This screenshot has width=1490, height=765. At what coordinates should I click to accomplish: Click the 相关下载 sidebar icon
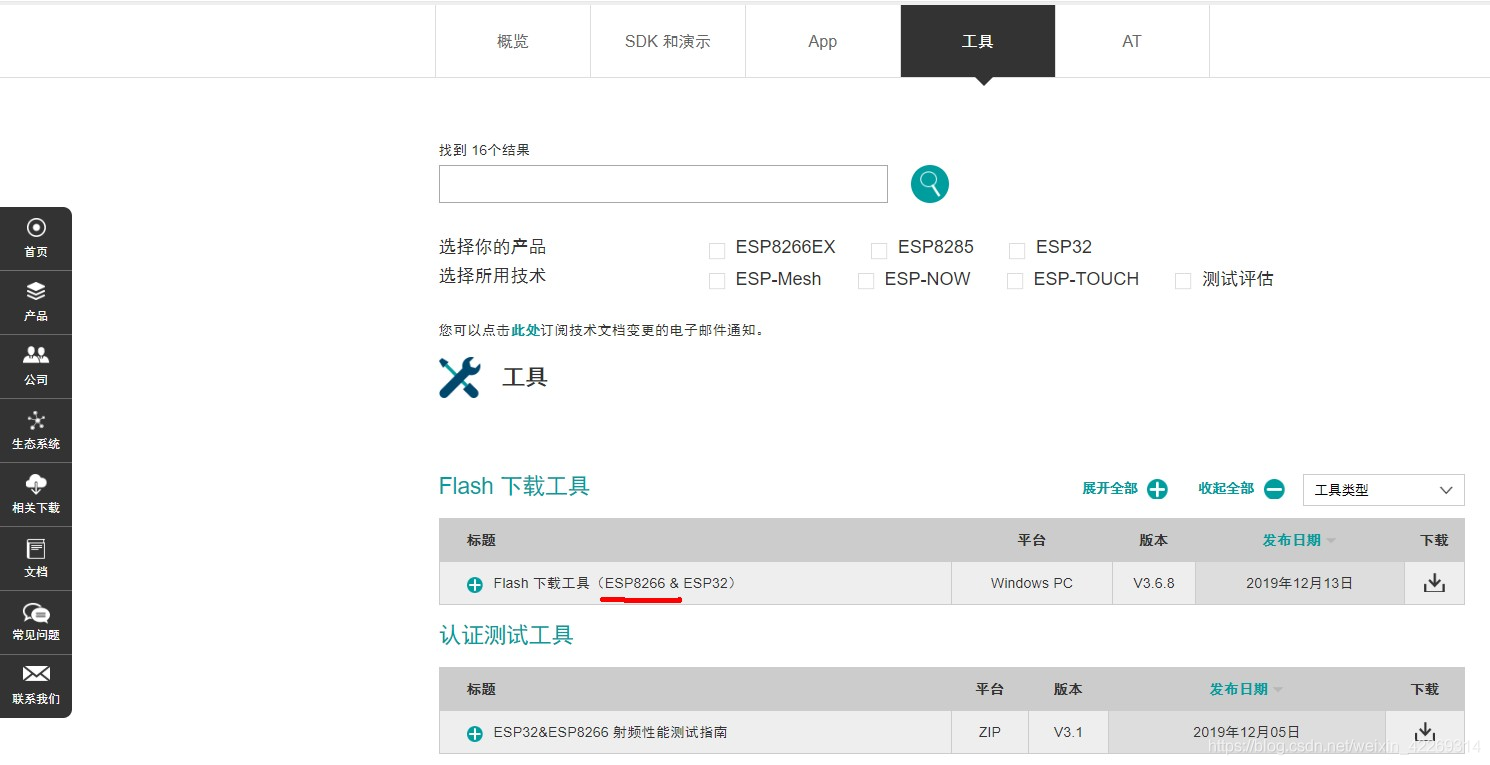pyautogui.click(x=36, y=494)
